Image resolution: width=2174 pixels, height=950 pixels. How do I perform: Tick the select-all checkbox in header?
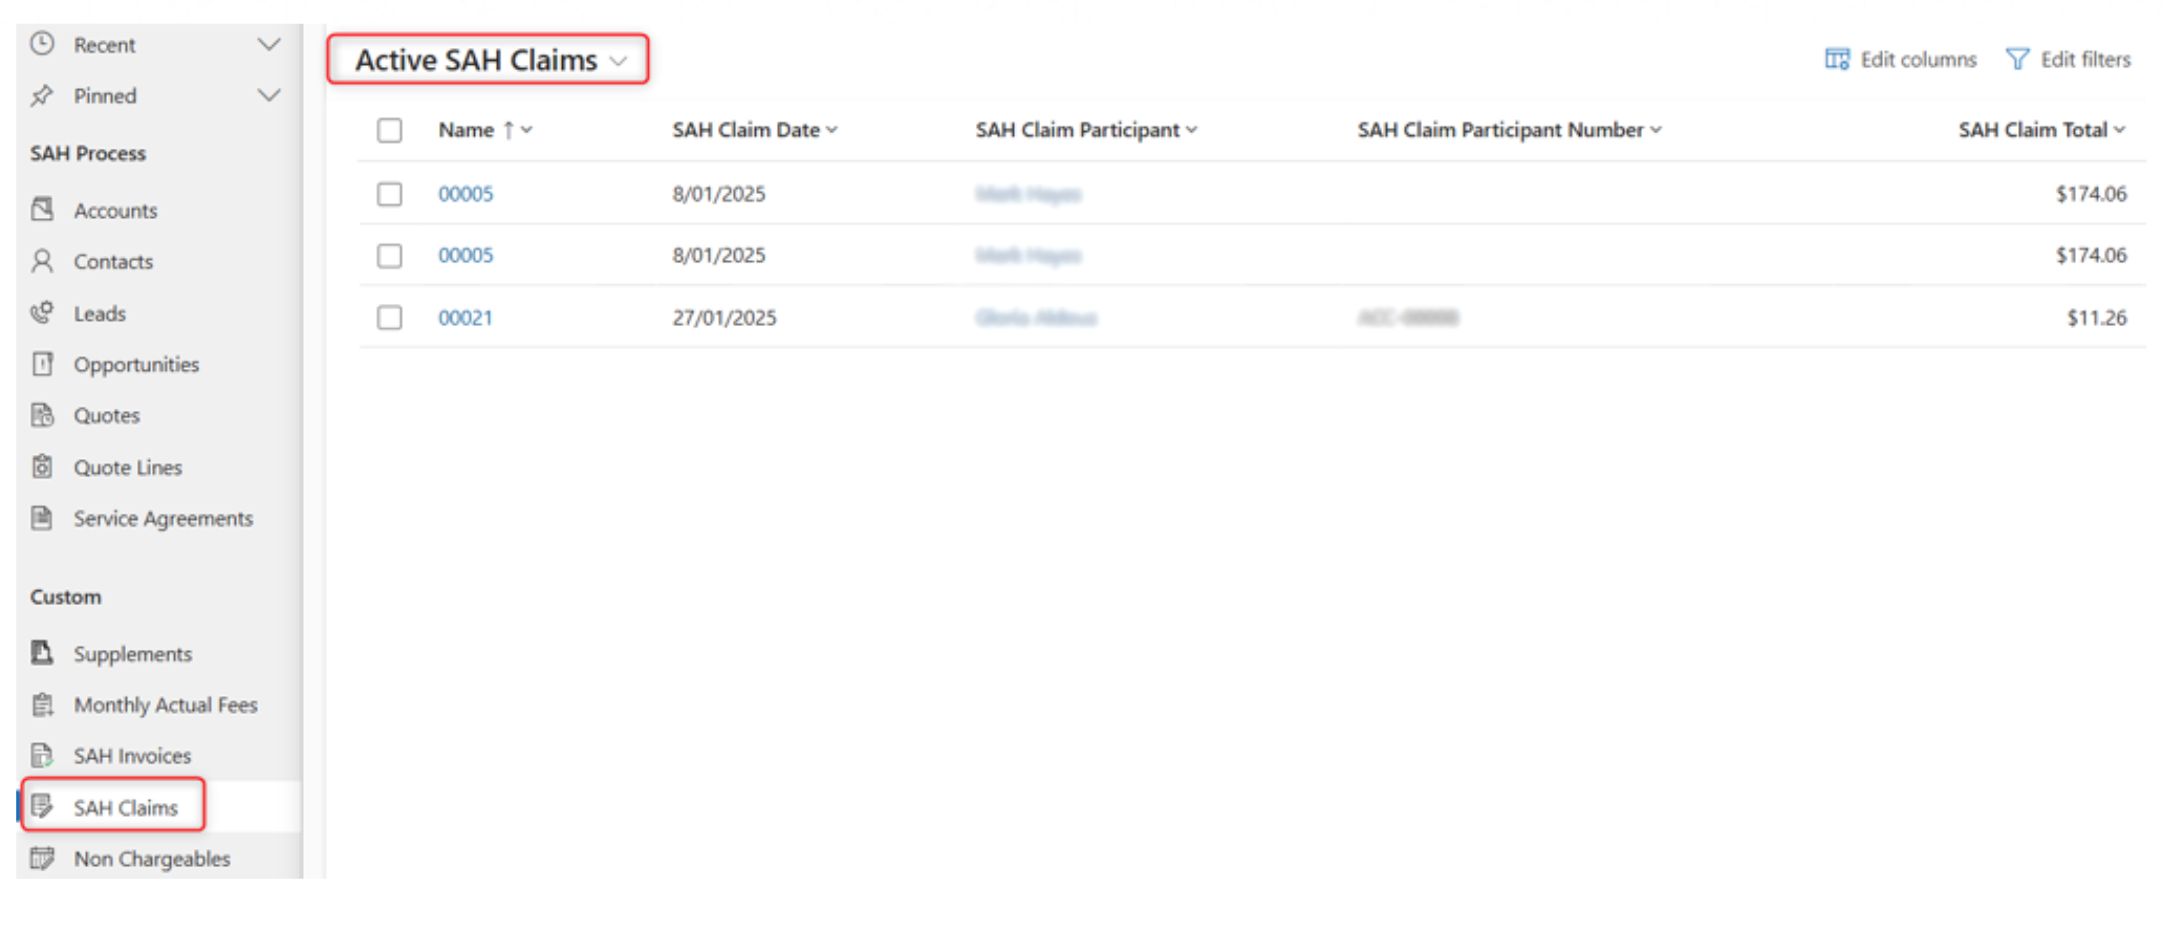pyautogui.click(x=389, y=130)
